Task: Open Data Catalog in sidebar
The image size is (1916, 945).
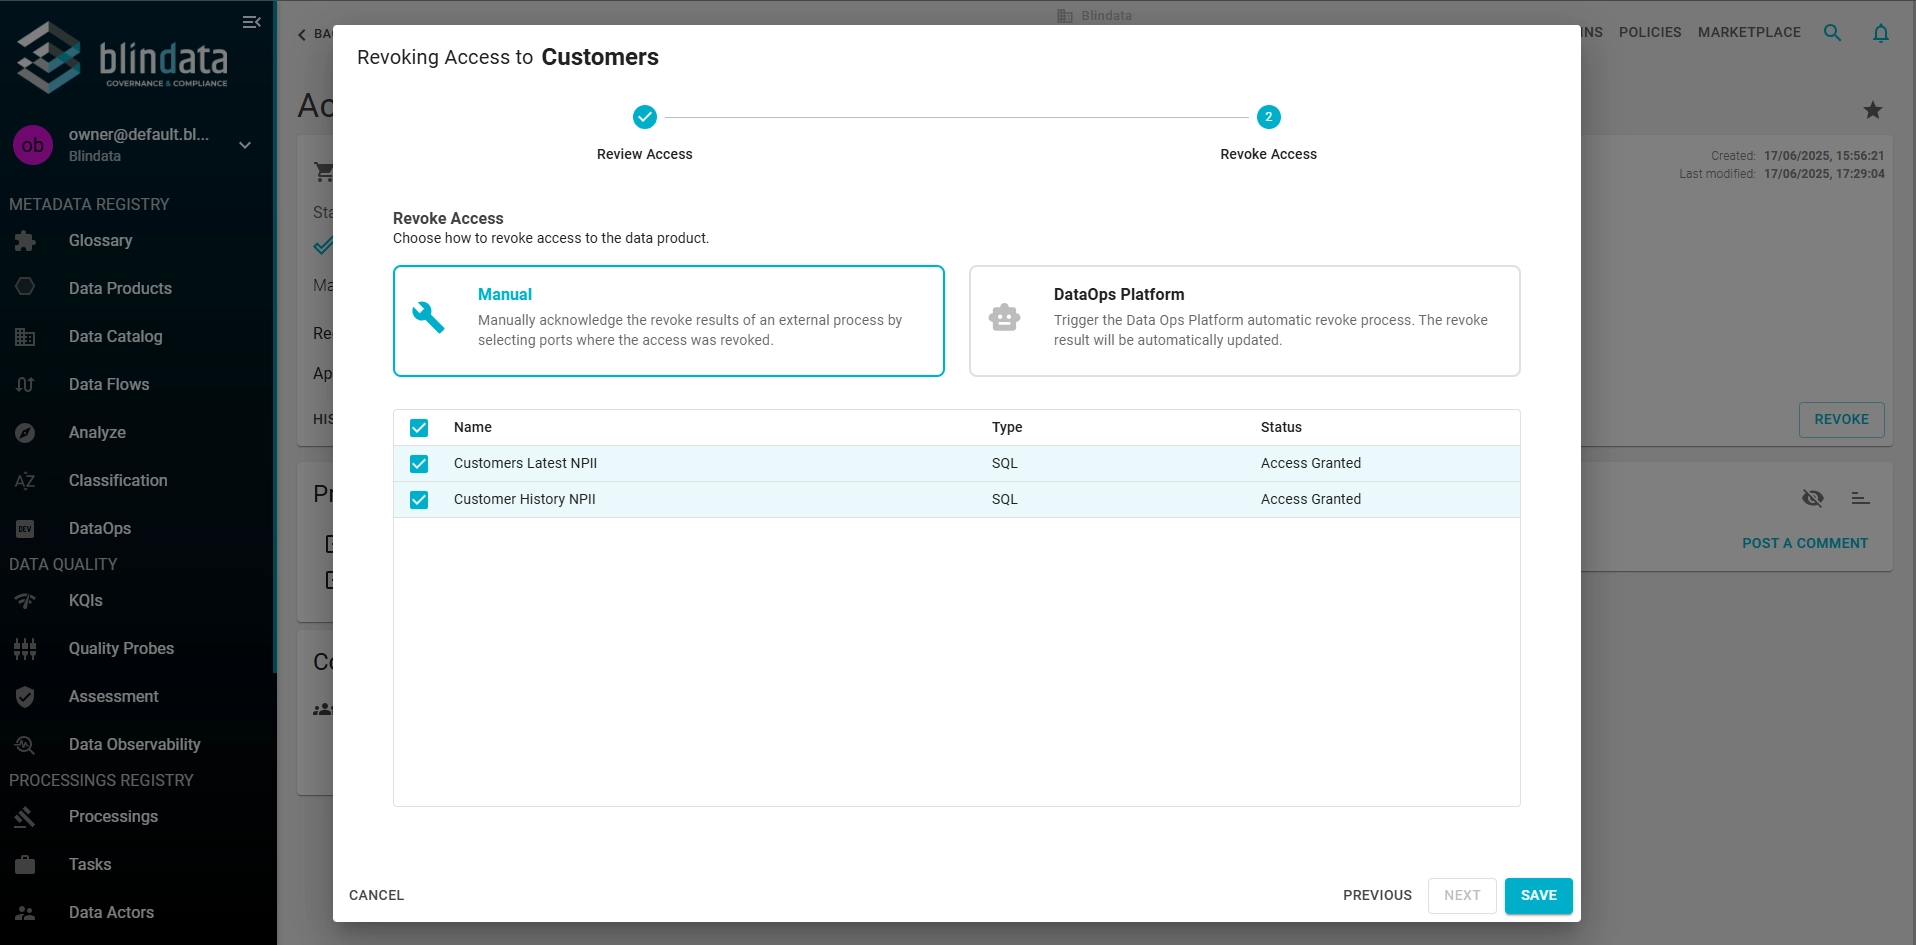Action: coord(115,337)
